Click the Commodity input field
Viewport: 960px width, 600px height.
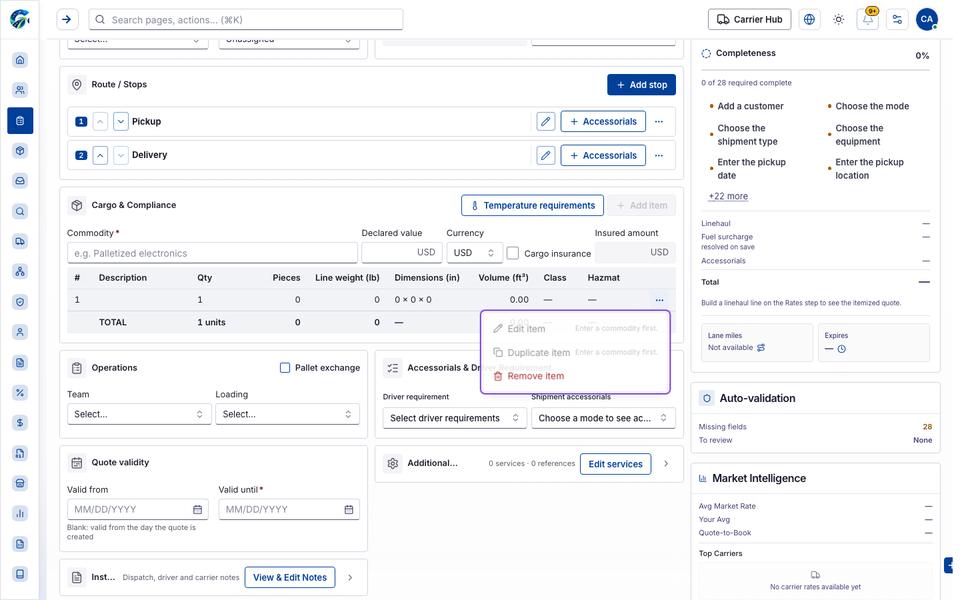pos(212,253)
